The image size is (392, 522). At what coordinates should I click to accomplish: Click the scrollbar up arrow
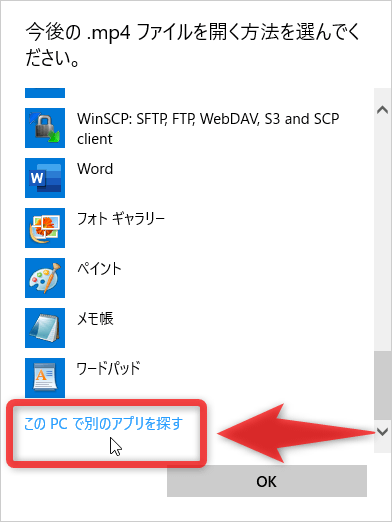tap(382, 110)
